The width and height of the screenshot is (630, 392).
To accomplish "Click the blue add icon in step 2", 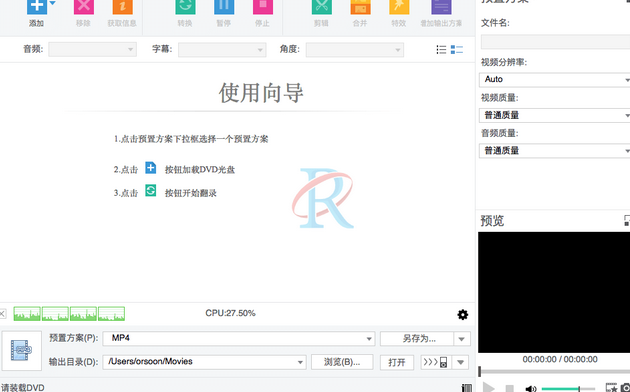I will [x=151, y=167].
